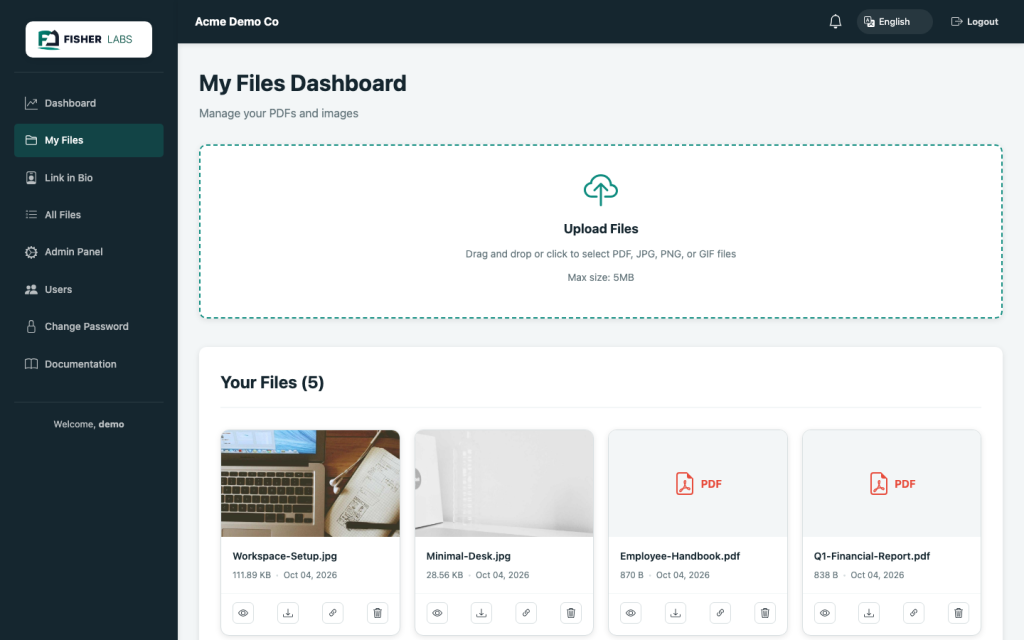Image resolution: width=1024 pixels, height=640 pixels.
Task: Select My Files in the sidebar
Action: point(89,140)
